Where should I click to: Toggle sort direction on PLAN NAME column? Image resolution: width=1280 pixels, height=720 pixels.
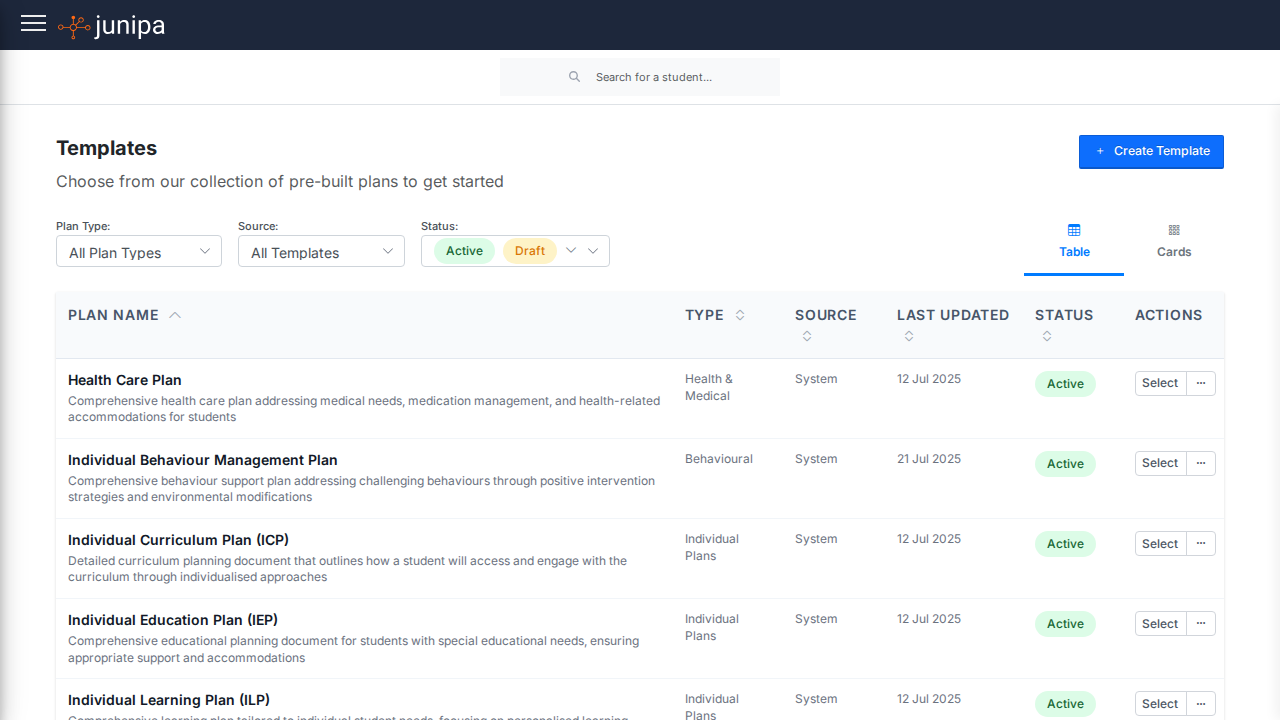pyautogui.click(x=175, y=314)
